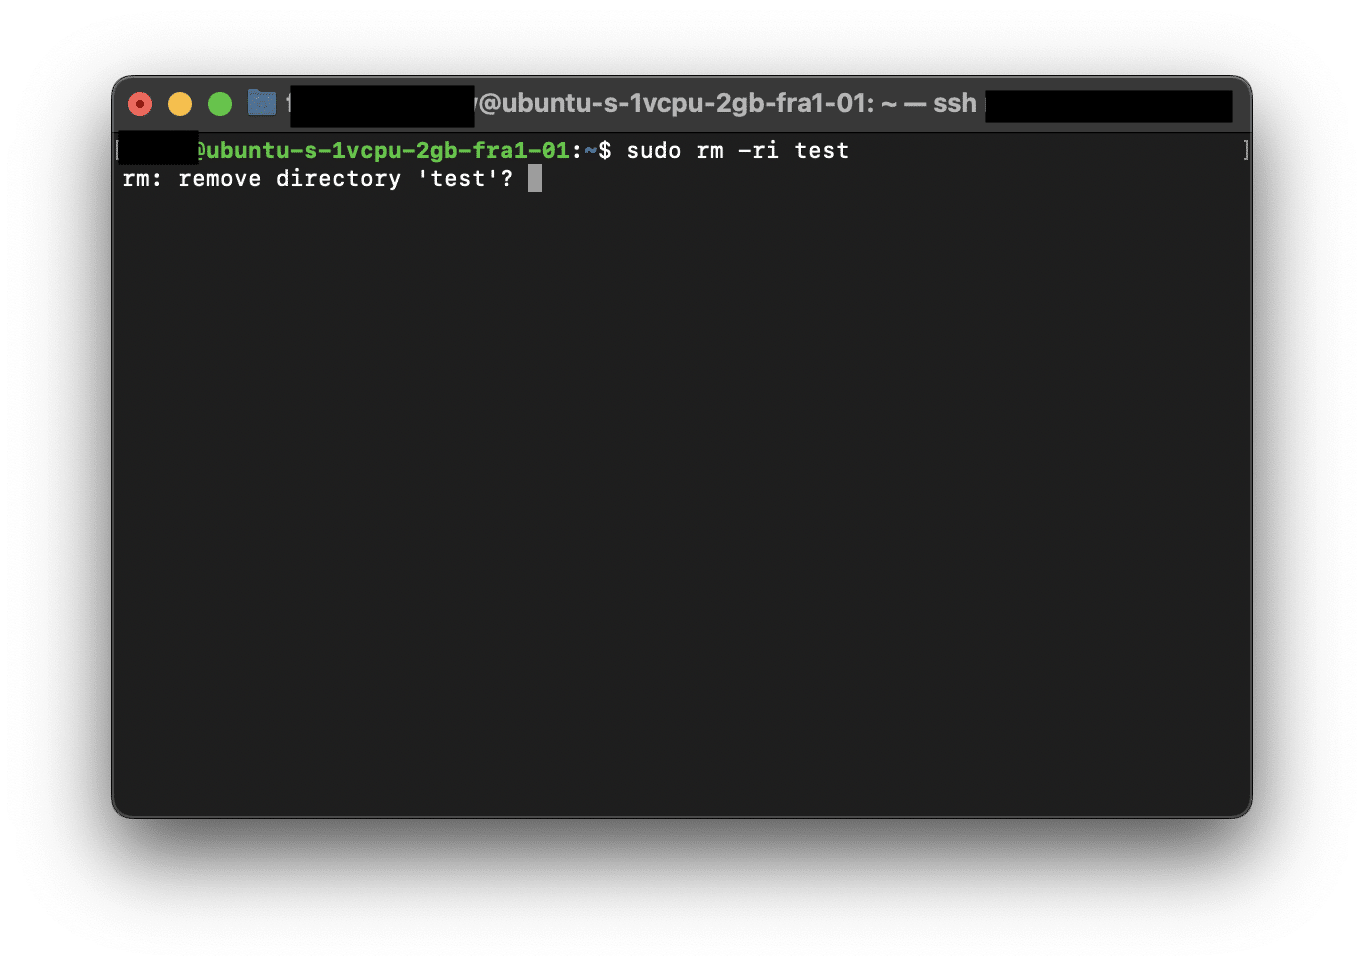
Task: Click the blue tilde path in prompt
Action: click(590, 151)
